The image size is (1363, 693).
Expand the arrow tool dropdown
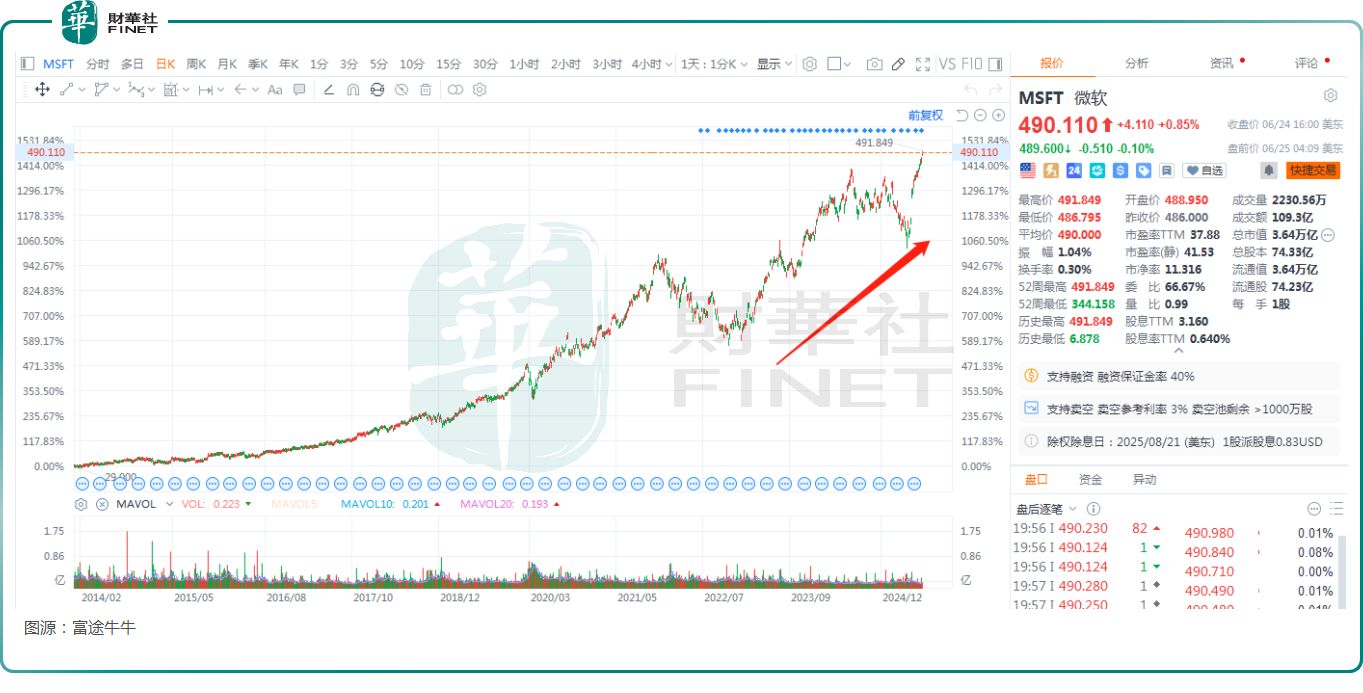pyautogui.click(x=255, y=90)
